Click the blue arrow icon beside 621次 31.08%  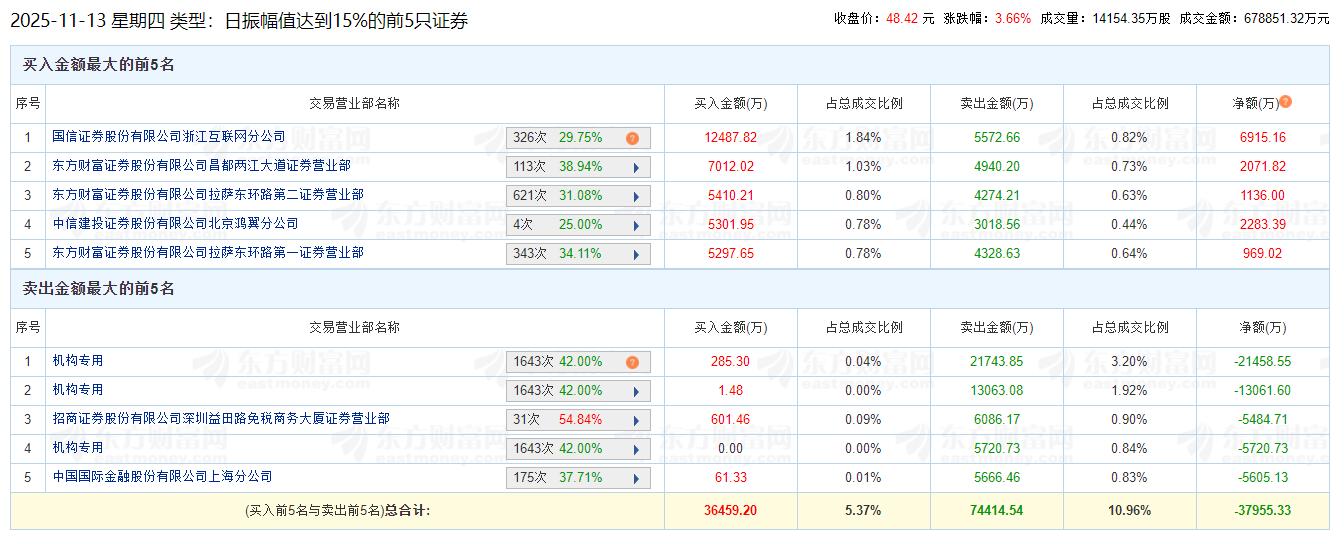tap(636, 196)
